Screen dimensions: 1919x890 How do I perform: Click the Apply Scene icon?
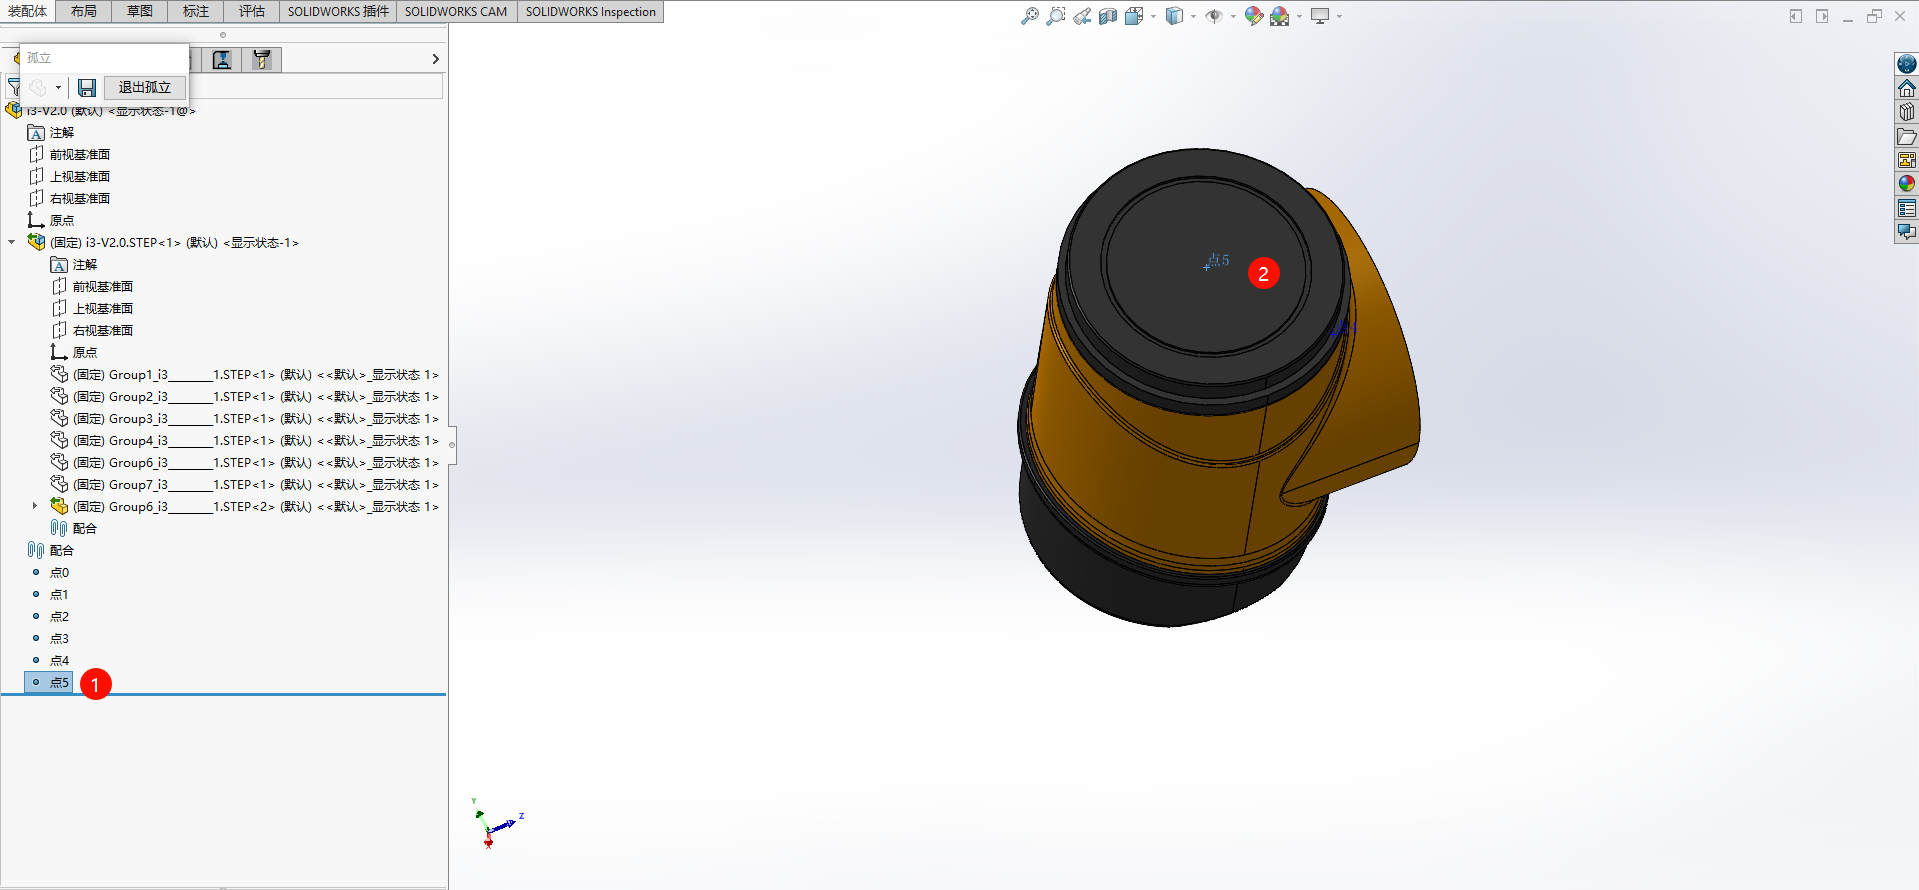1280,16
